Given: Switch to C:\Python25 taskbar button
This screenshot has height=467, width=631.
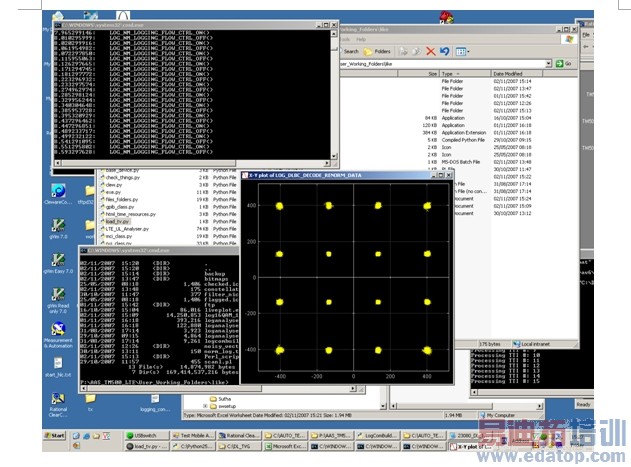Looking at the screenshot, I should [x=193, y=446].
